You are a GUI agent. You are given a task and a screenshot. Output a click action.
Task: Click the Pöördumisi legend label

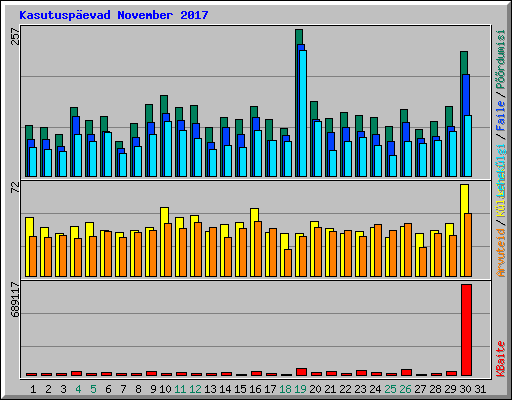(500, 59)
